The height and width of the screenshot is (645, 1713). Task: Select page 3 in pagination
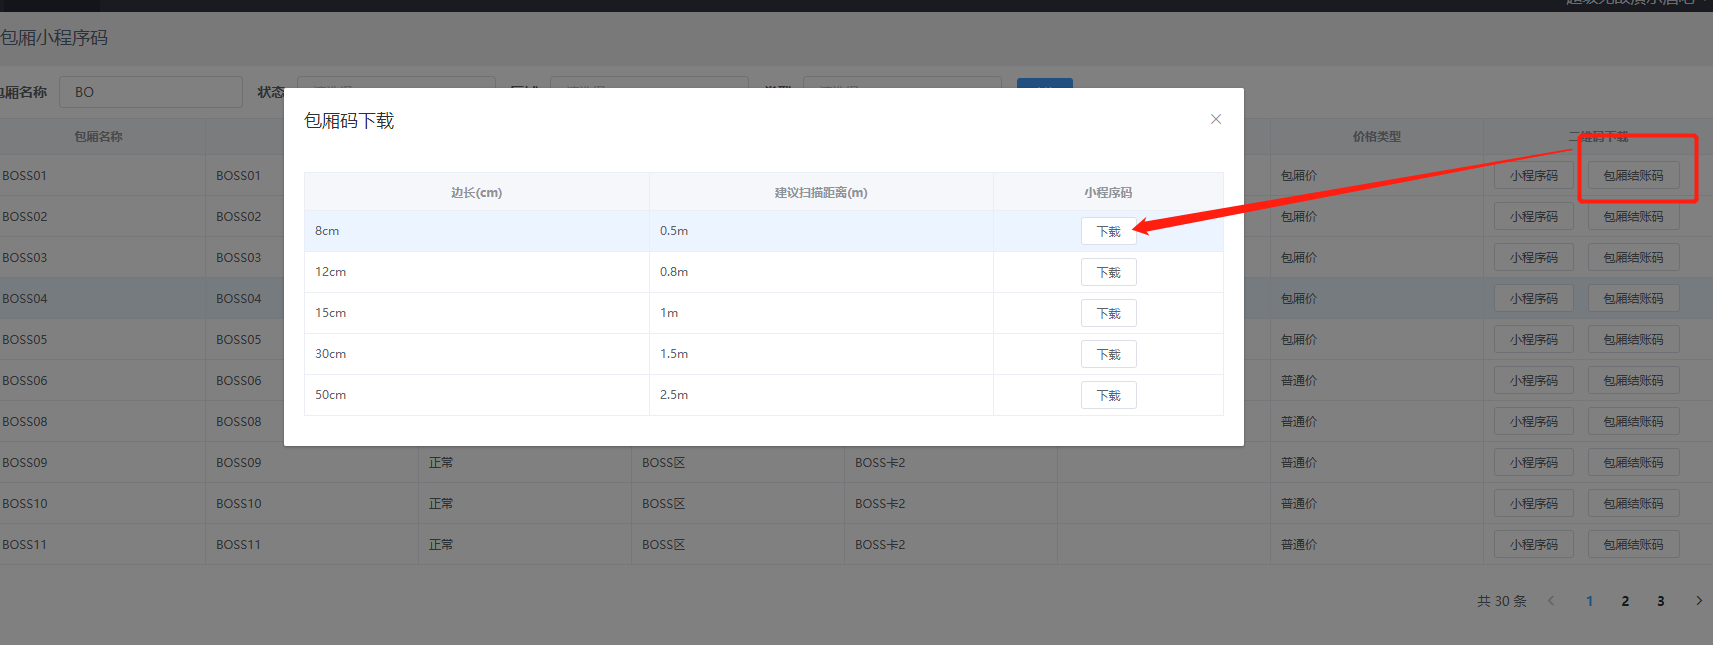point(1661,601)
